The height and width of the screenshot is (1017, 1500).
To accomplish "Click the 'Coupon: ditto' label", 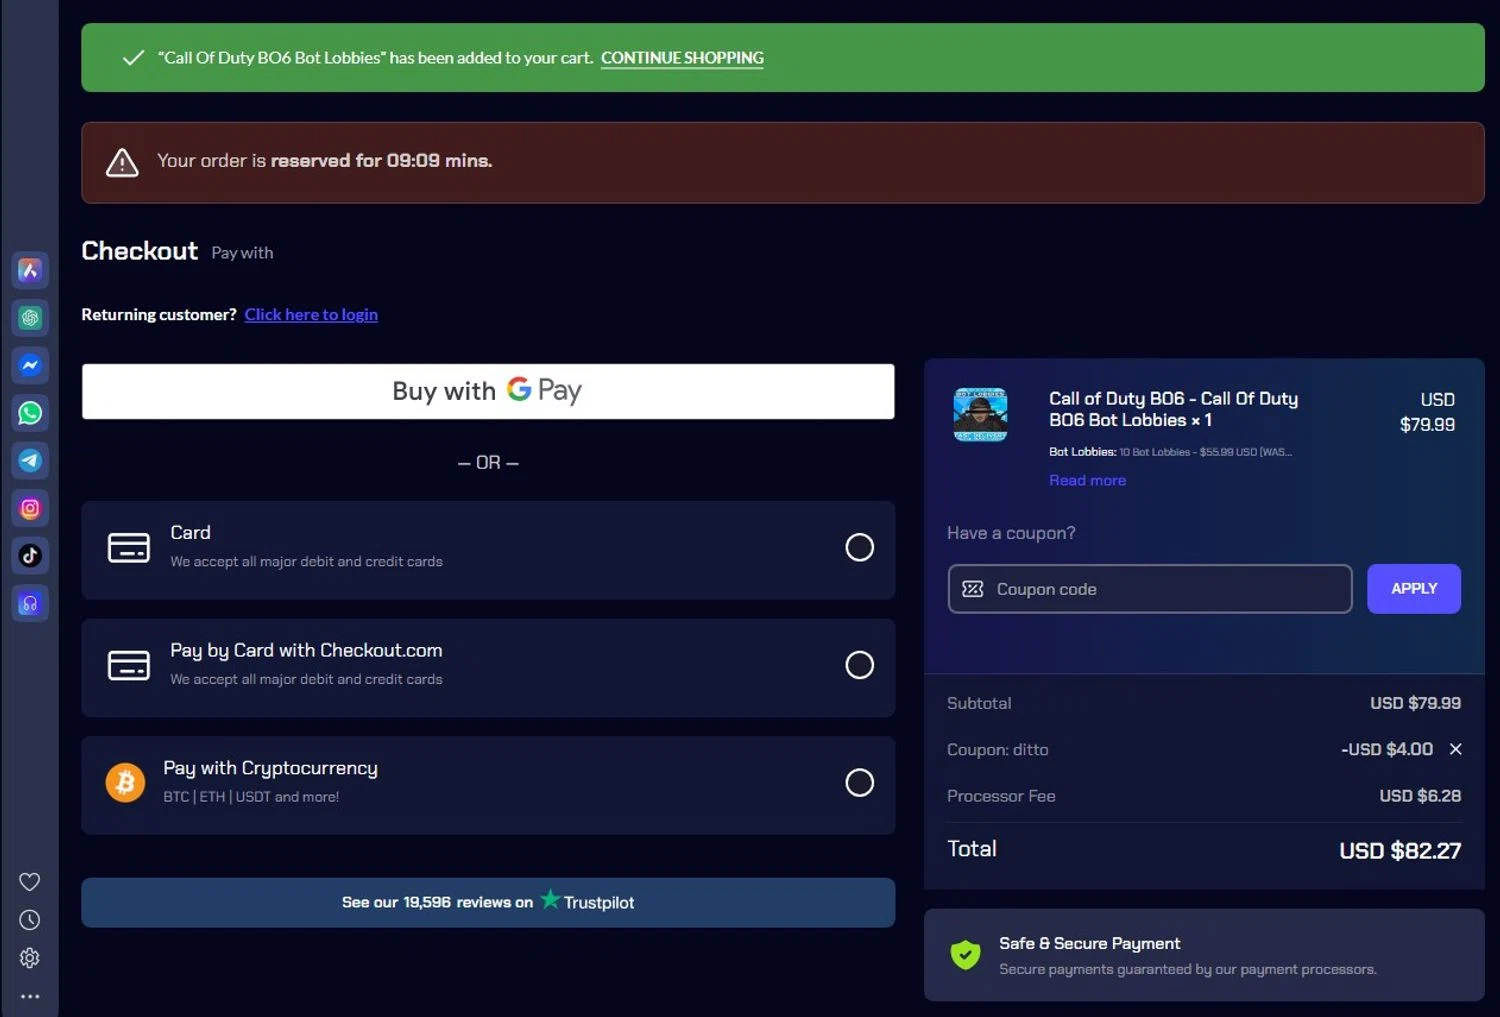I will point(997,749).
